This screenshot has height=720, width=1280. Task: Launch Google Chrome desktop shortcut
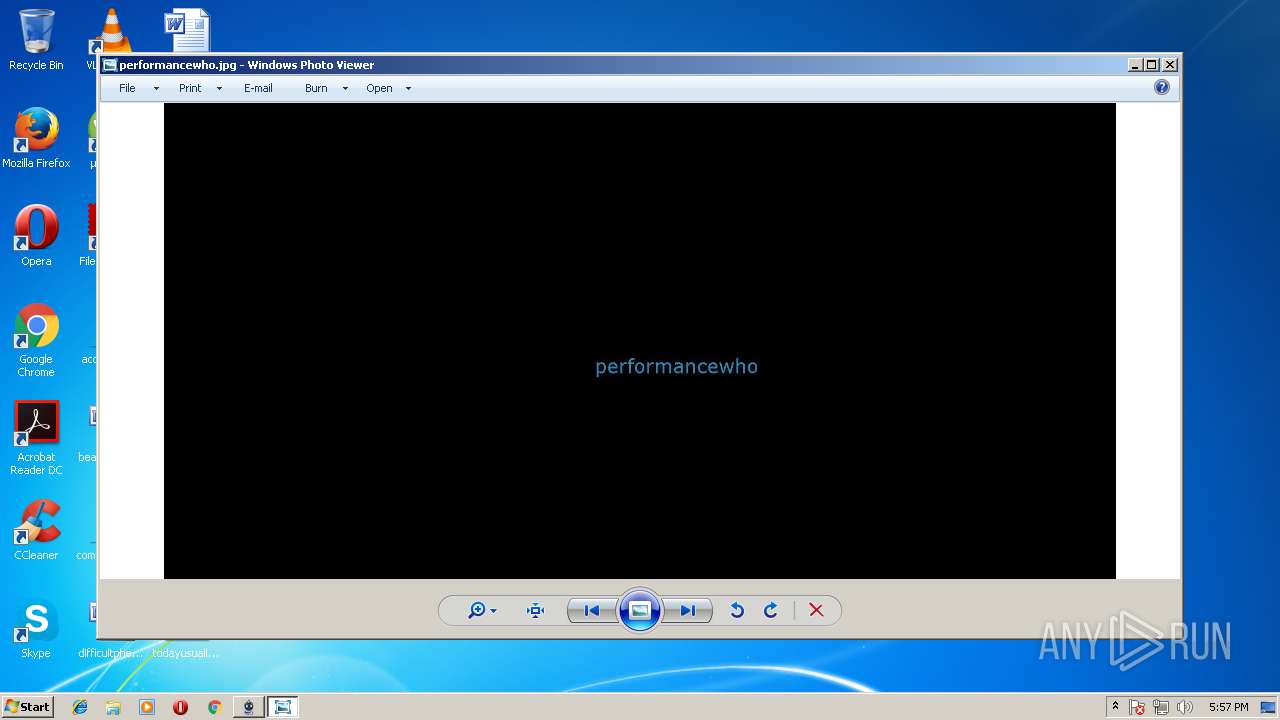click(36, 340)
